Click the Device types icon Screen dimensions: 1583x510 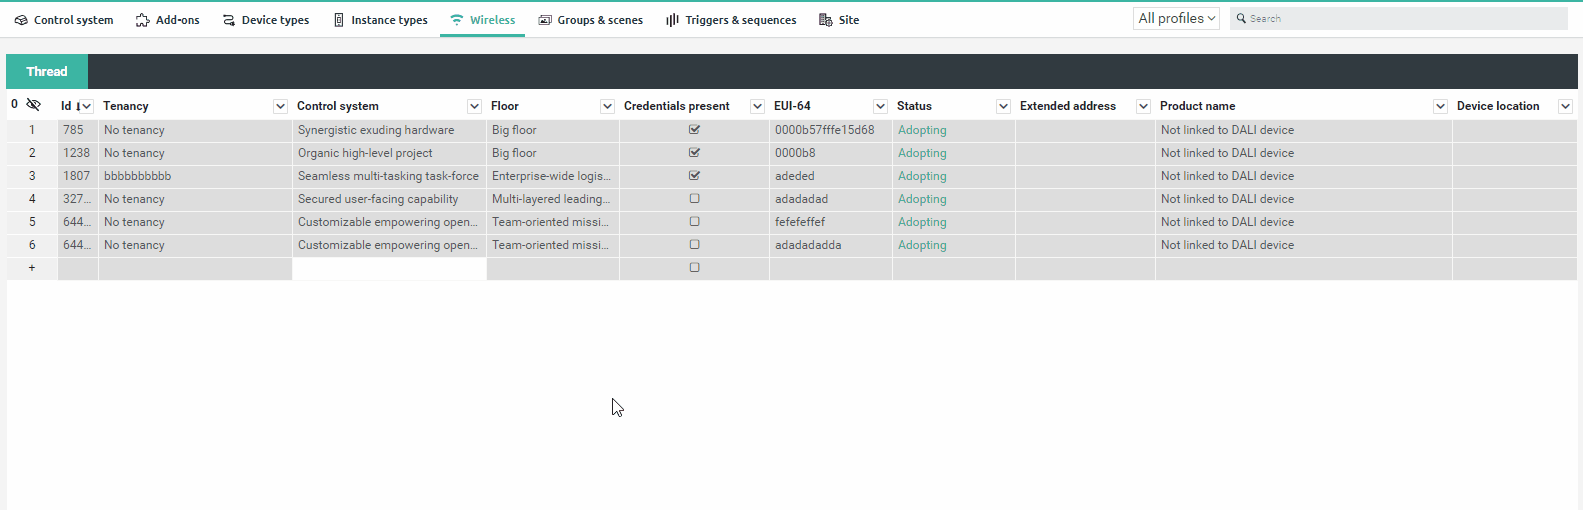coord(229,20)
